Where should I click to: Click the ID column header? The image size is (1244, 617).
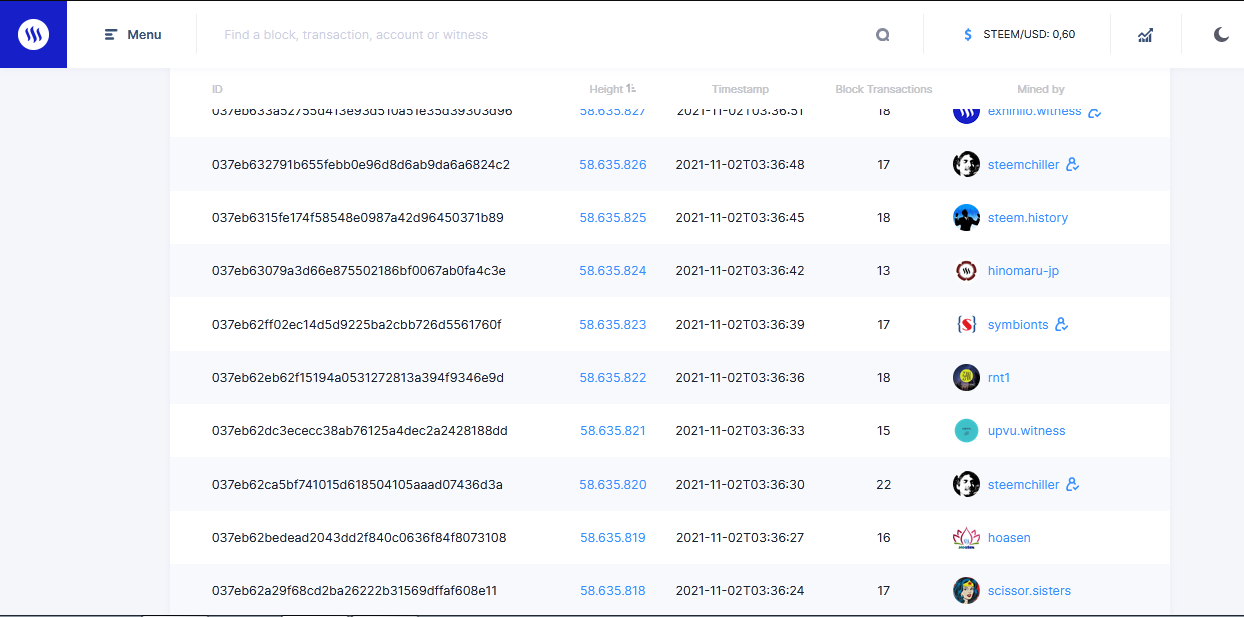click(217, 89)
